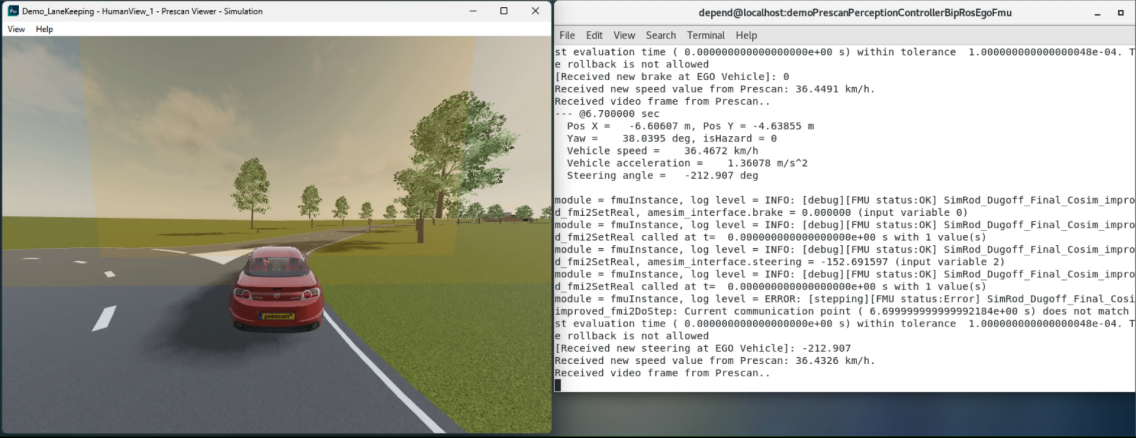Click the 'amesim_interface.brake = 0.000000' line

(761, 212)
